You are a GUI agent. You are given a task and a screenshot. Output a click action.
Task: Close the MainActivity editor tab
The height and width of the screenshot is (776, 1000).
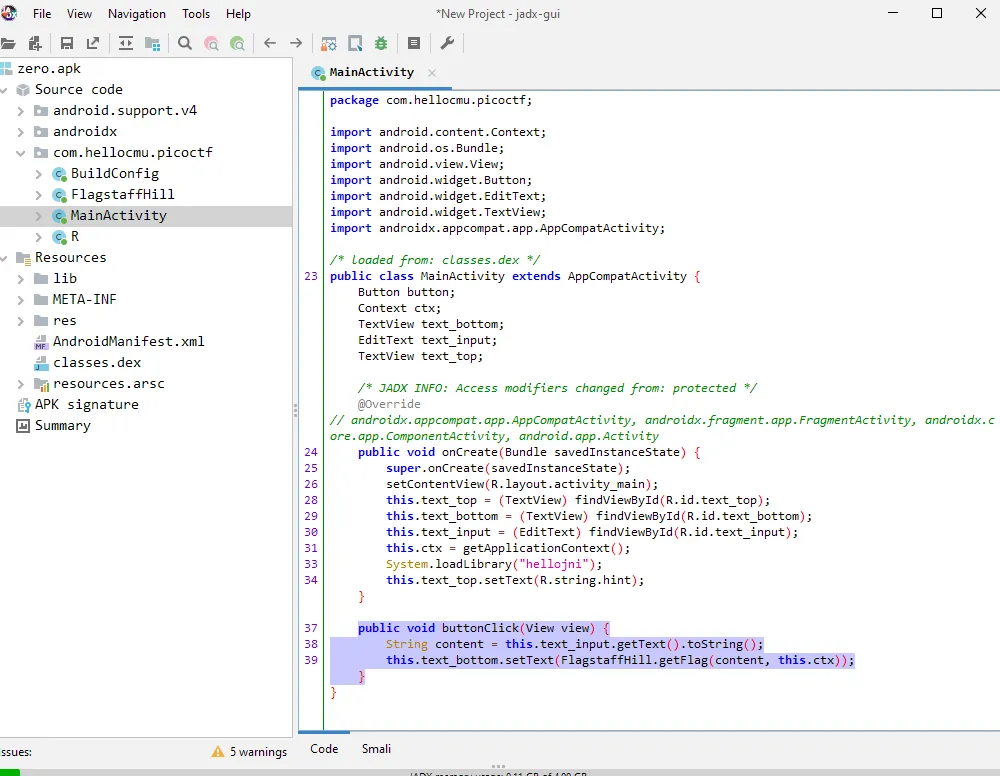coord(432,73)
